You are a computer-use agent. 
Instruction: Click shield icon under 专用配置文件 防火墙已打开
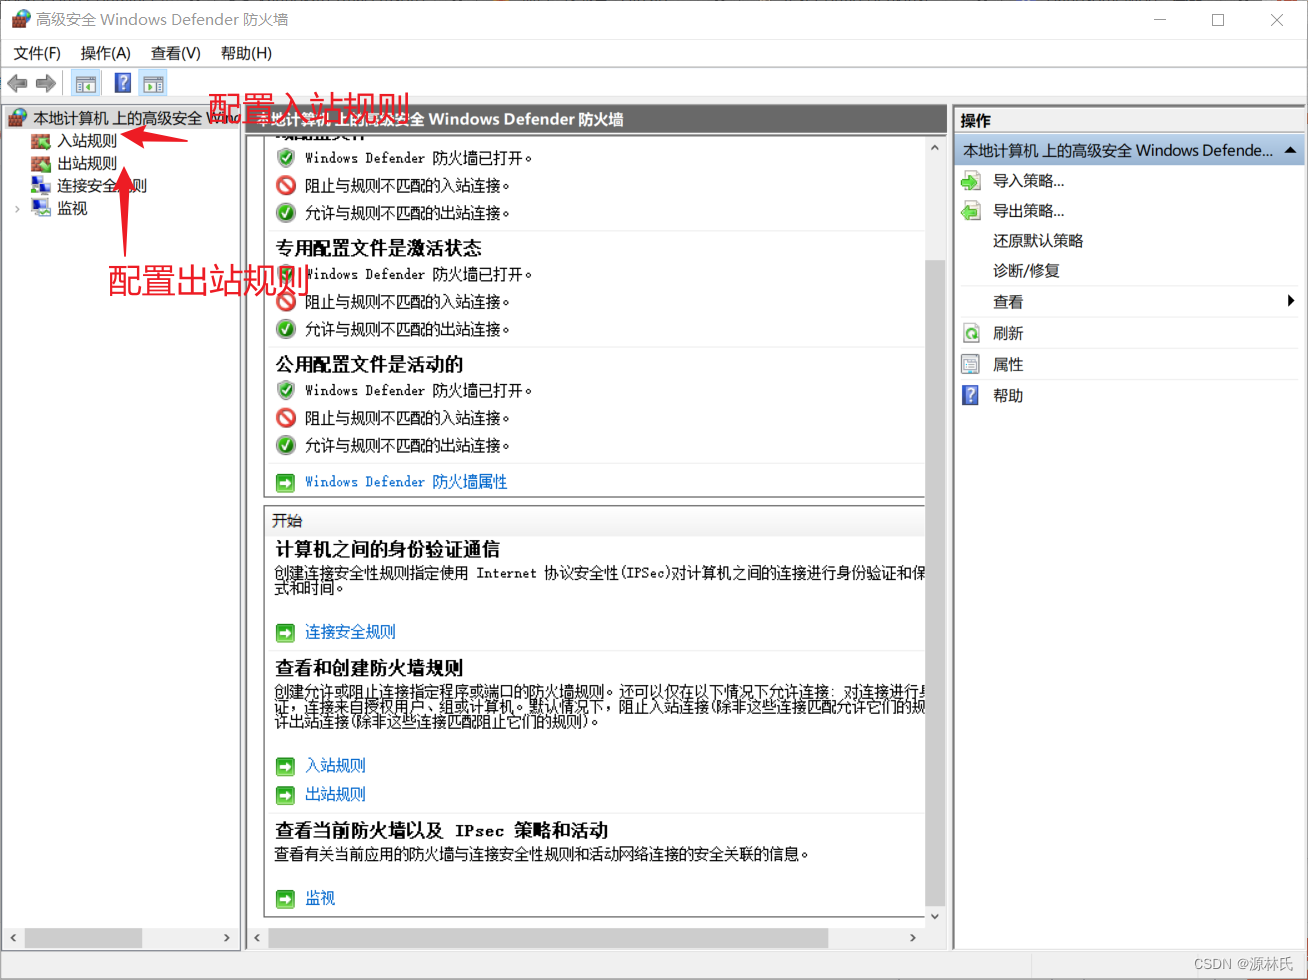[x=286, y=274]
